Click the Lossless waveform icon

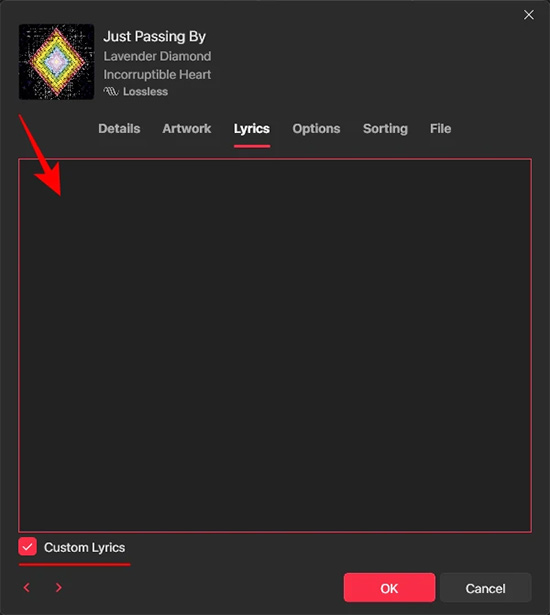(x=111, y=92)
